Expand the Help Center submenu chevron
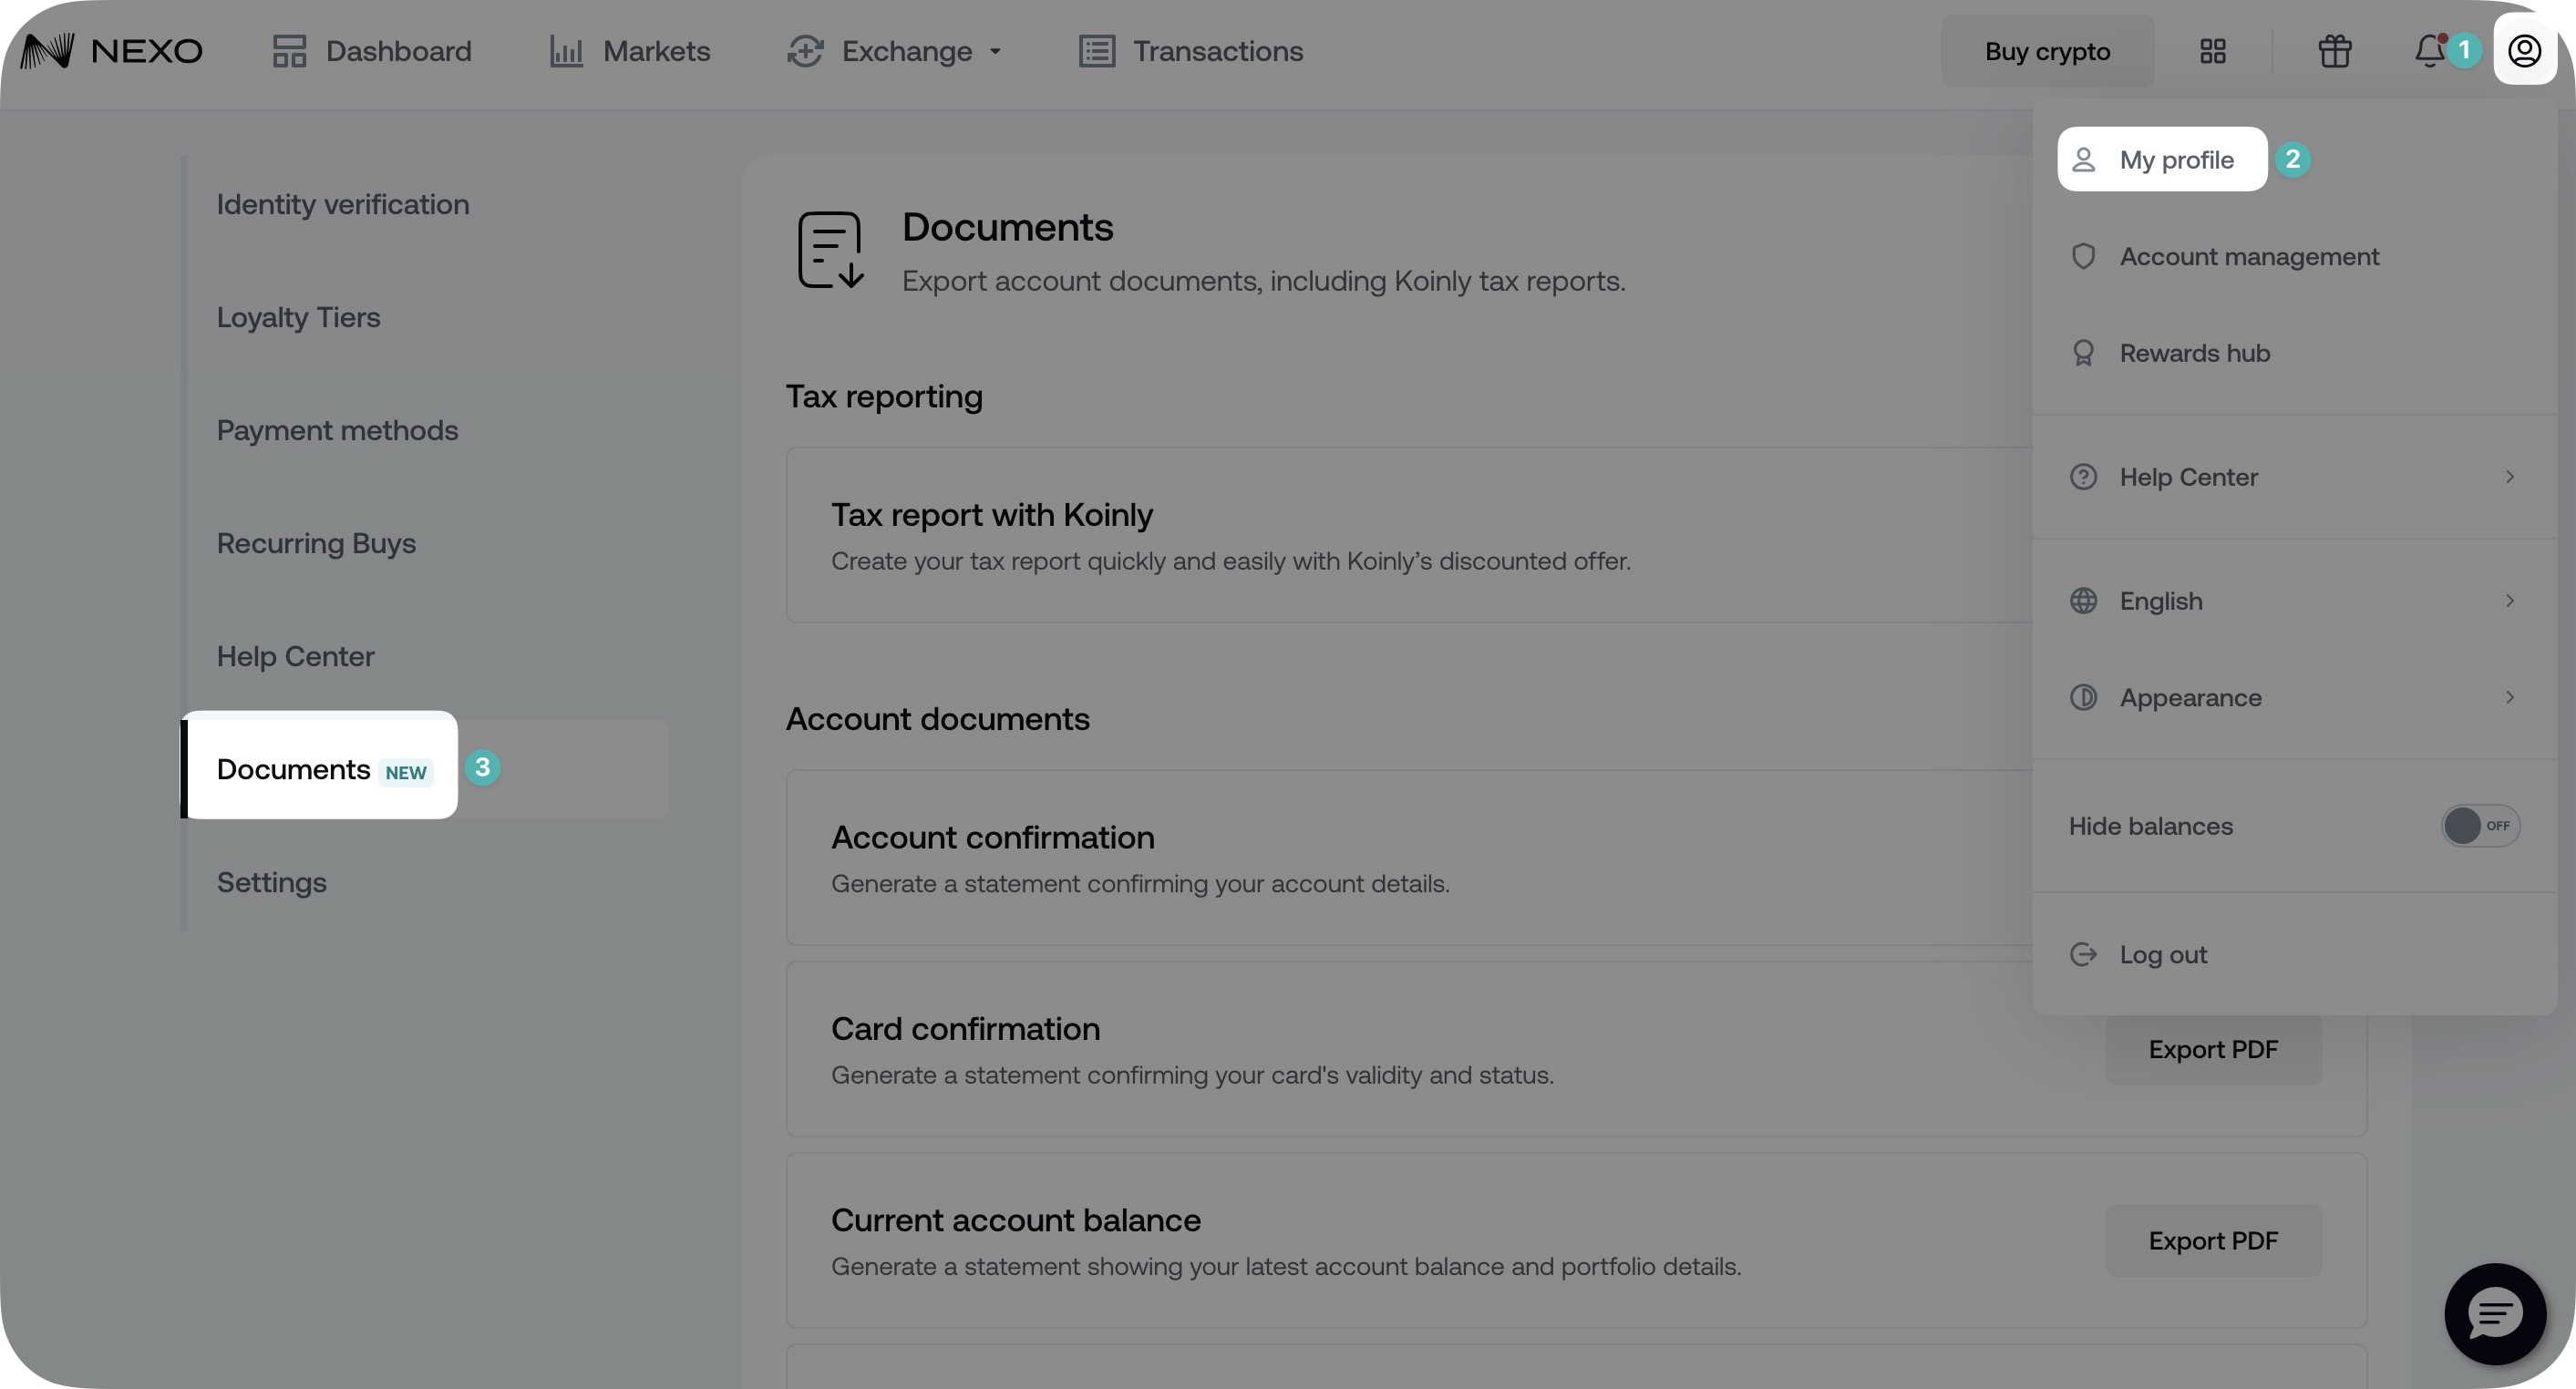 [2510, 477]
